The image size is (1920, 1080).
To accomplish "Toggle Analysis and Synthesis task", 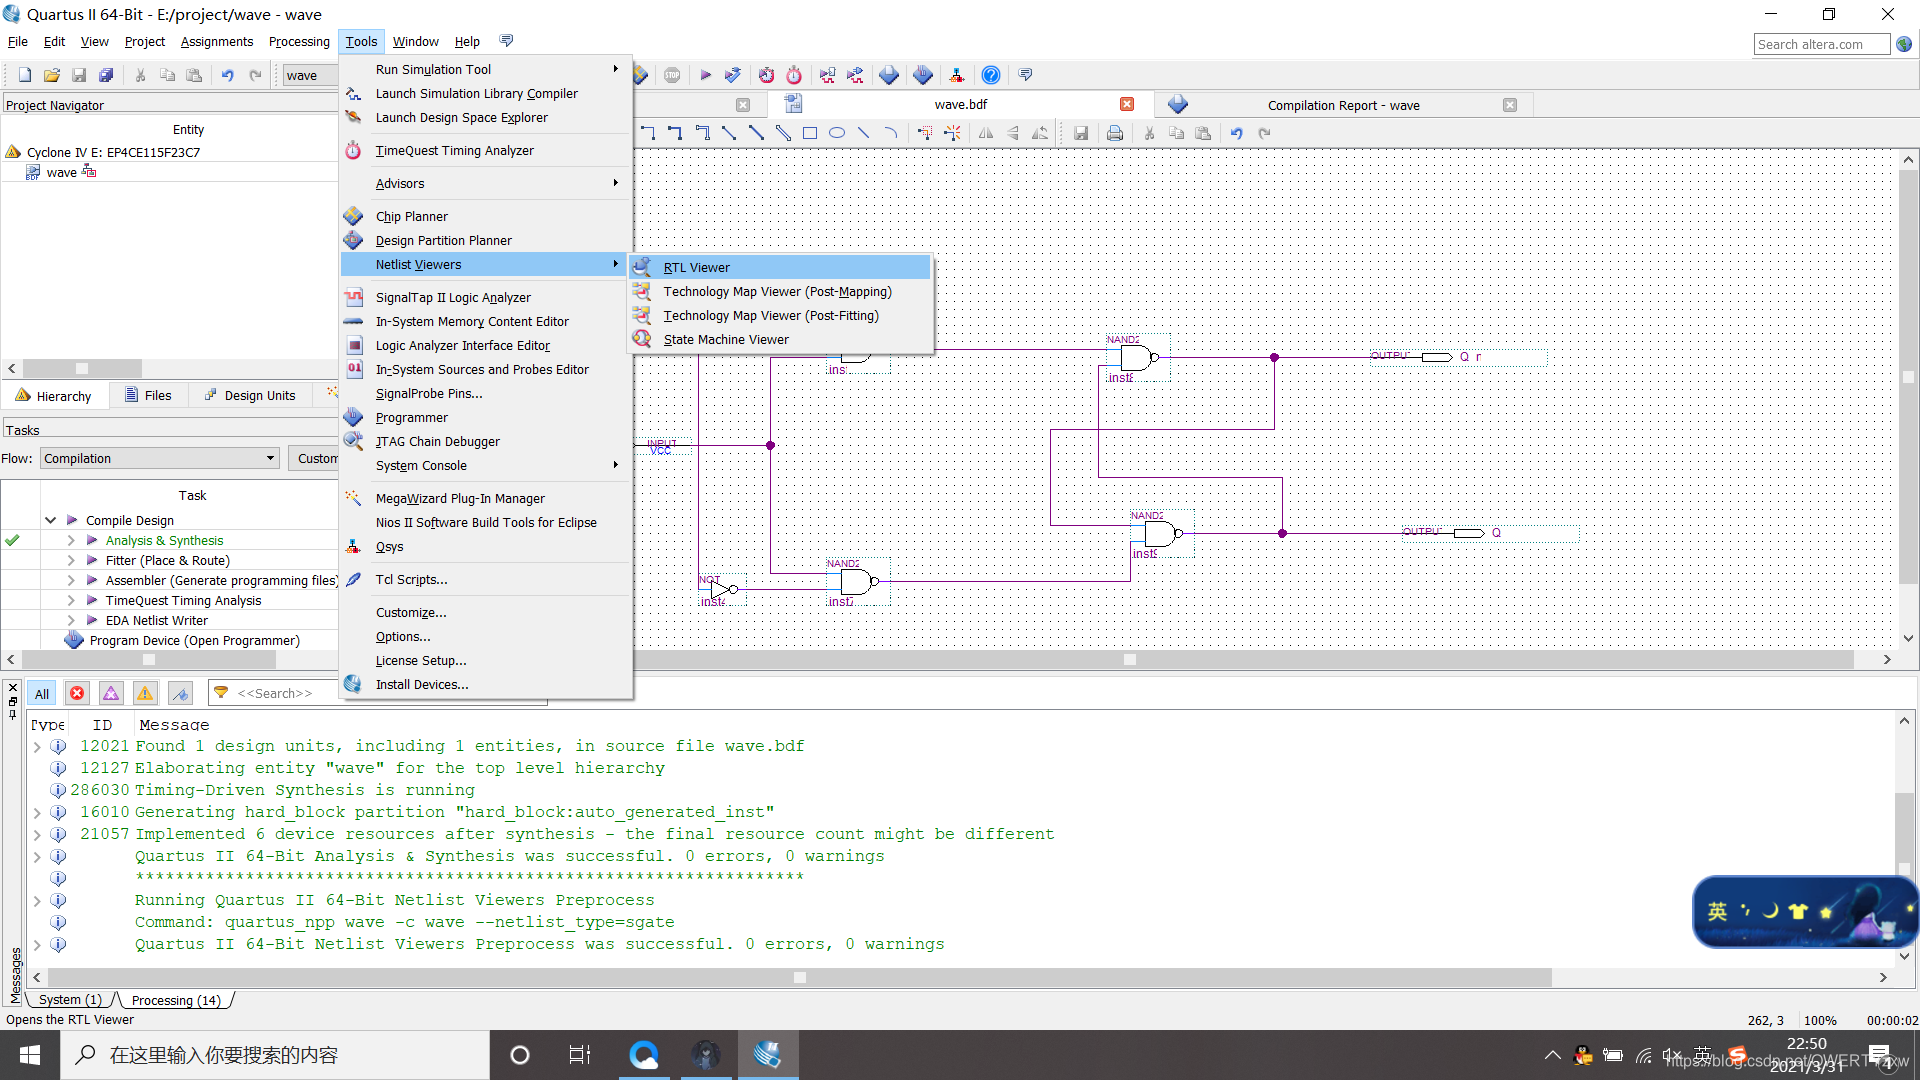I will 73,541.
